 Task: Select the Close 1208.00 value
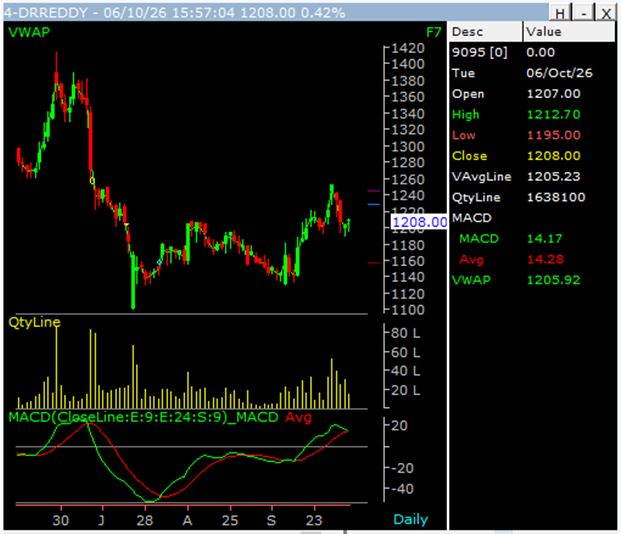[x=553, y=156]
